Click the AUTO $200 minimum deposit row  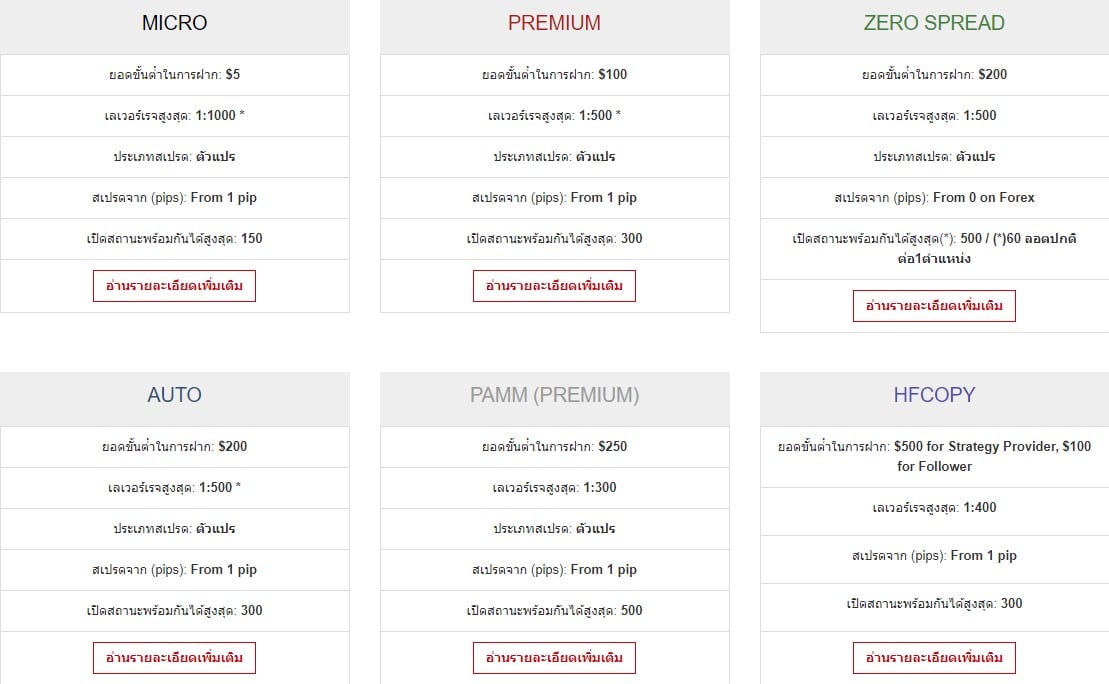click(175, 446)
